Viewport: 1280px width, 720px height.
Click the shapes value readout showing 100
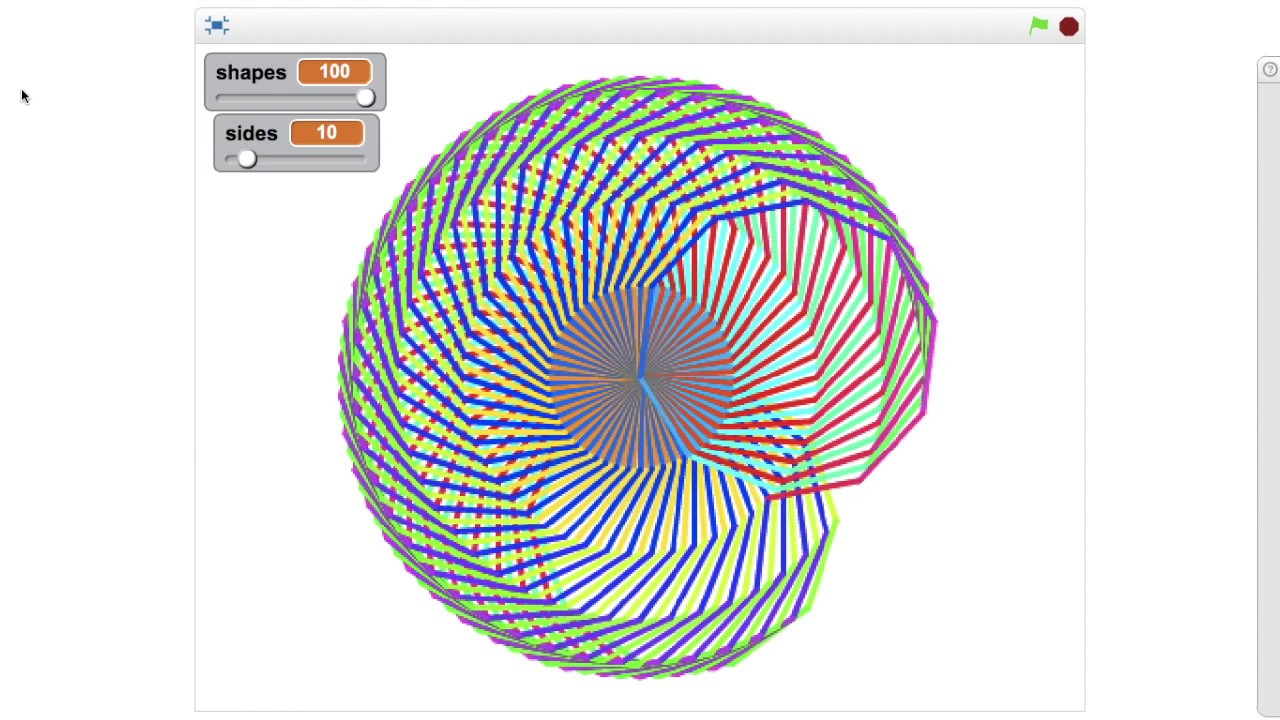click(334, 72)
